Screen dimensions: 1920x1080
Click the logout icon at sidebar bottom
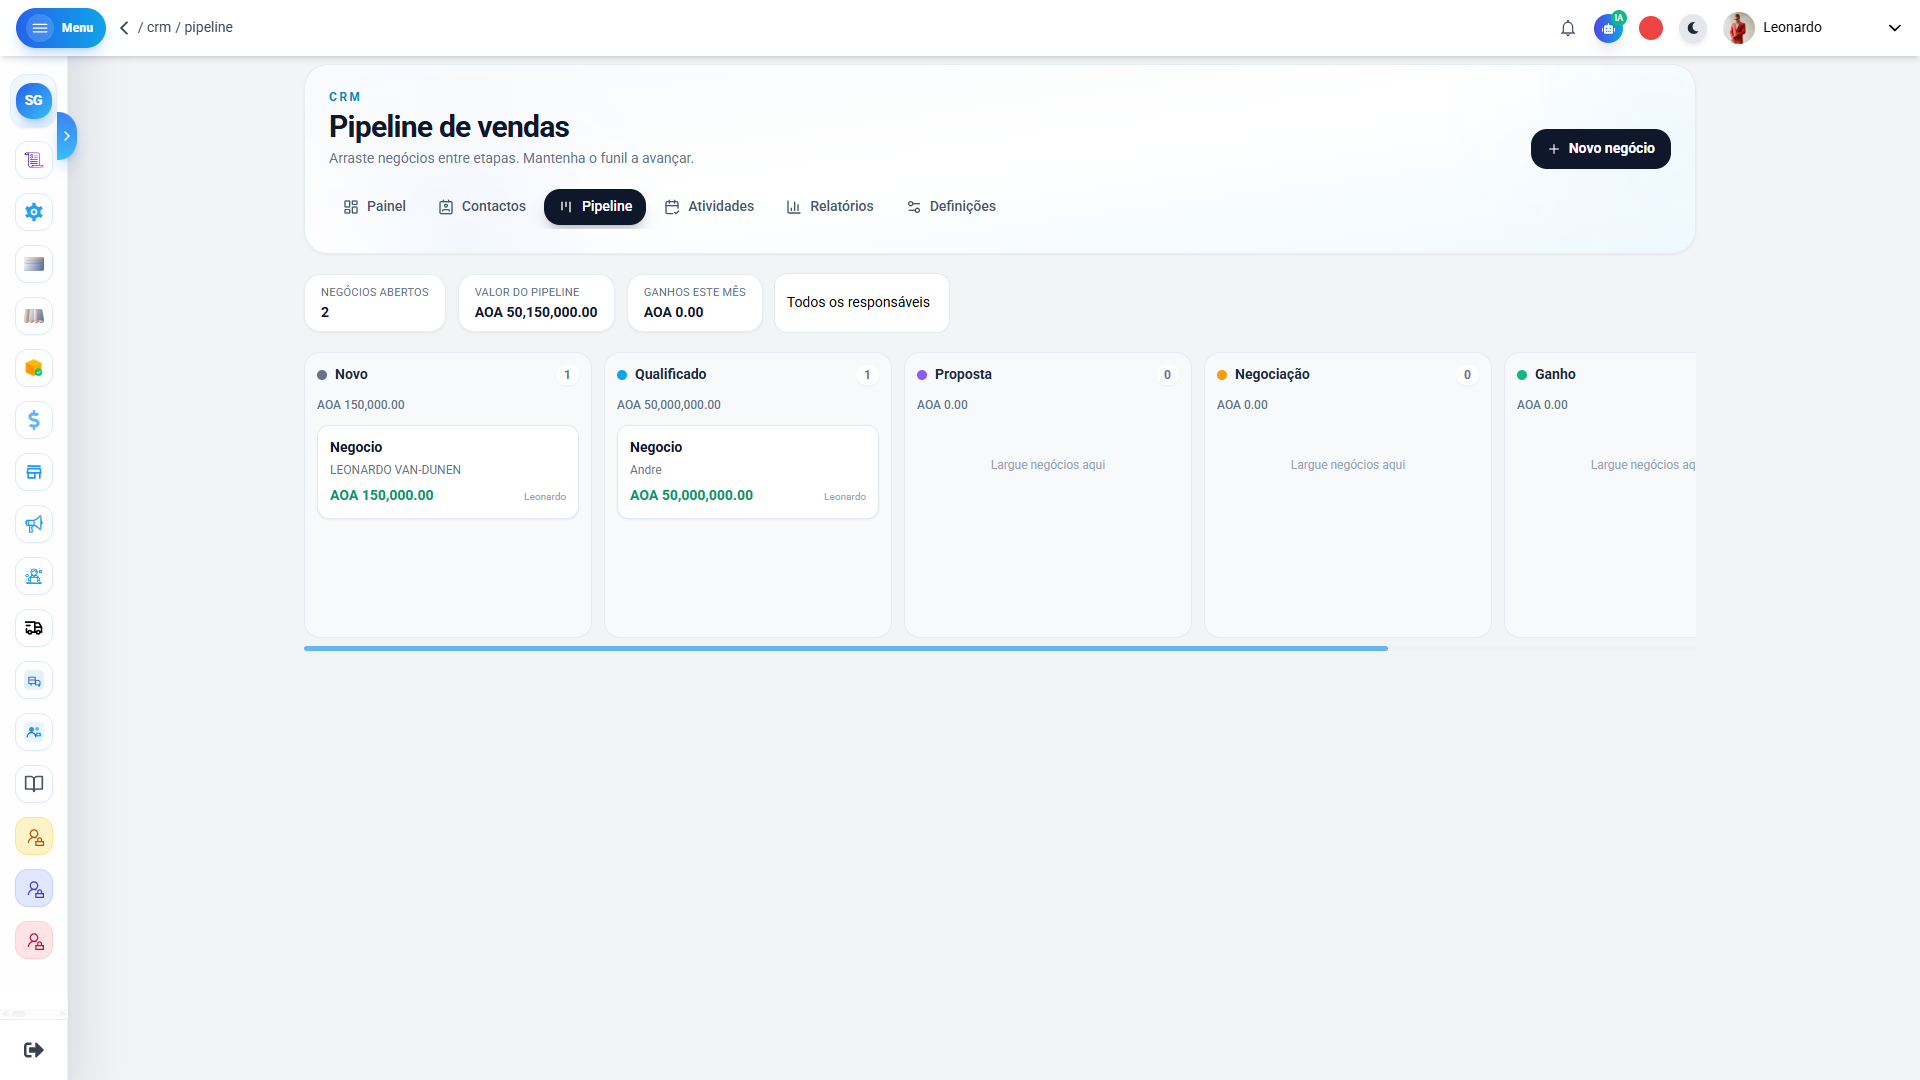coord(34,1049)
